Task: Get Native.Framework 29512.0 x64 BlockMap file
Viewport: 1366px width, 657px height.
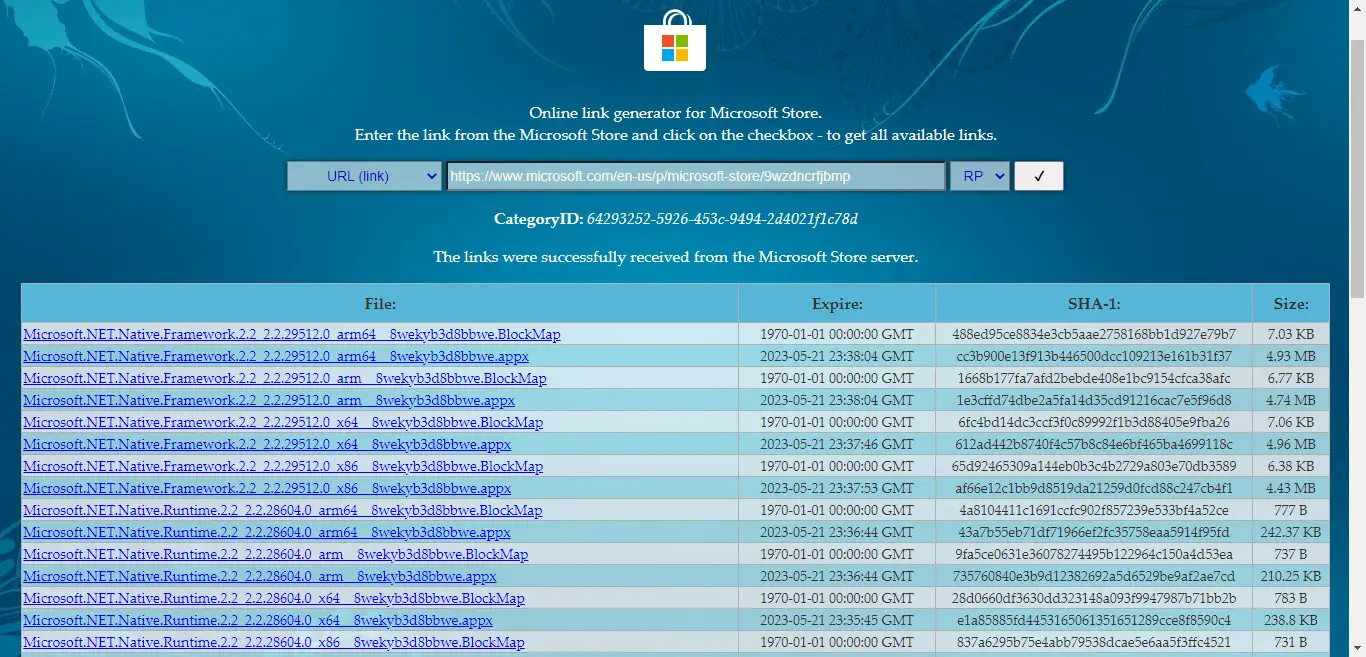Action: tap(283, 422)
